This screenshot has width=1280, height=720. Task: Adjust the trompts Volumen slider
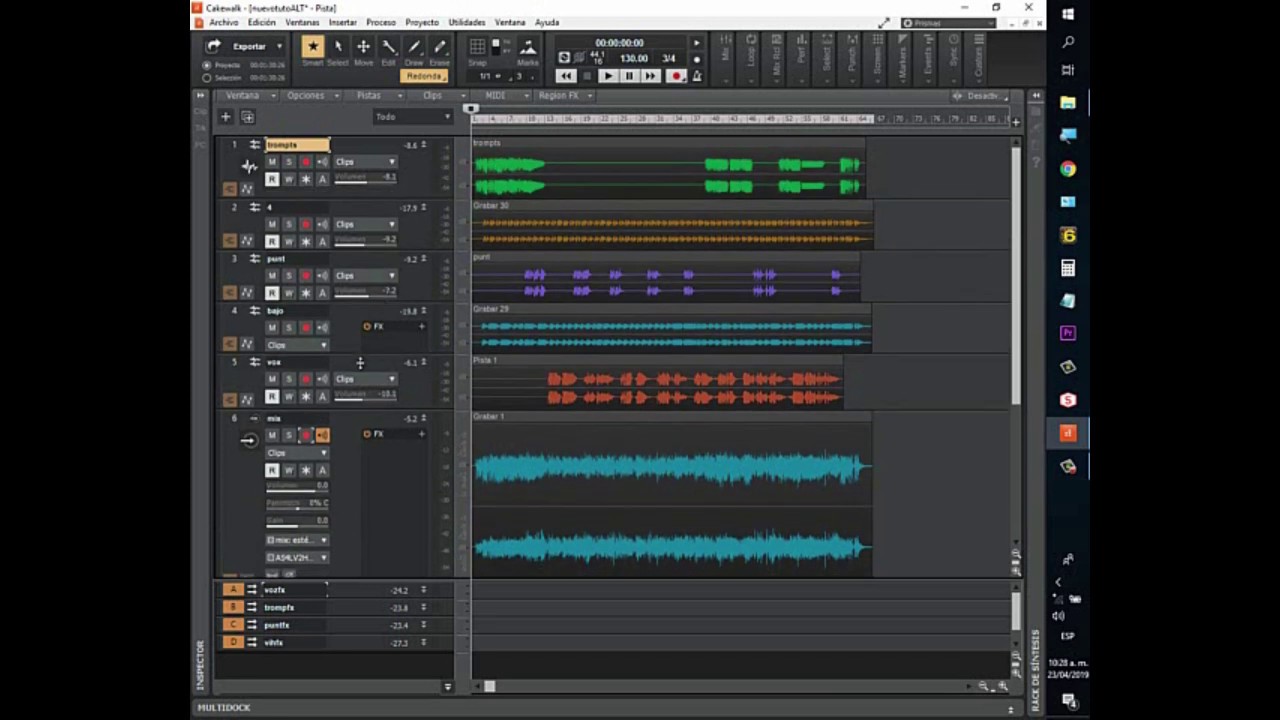365,178
